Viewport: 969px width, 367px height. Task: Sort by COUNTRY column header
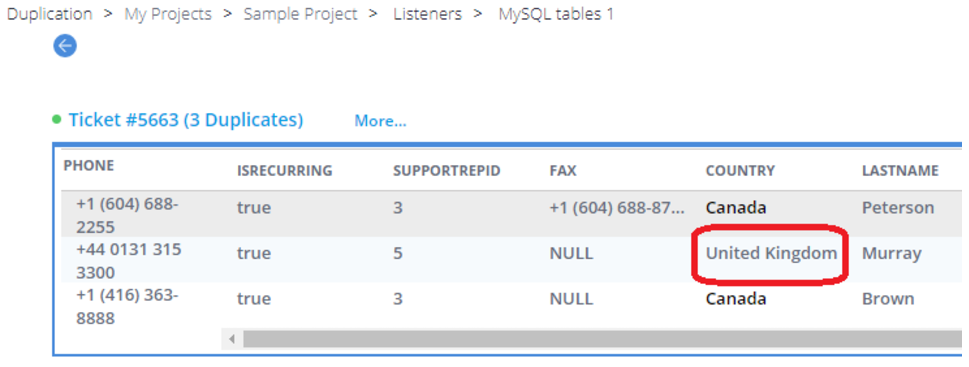[x=740, y=171]
